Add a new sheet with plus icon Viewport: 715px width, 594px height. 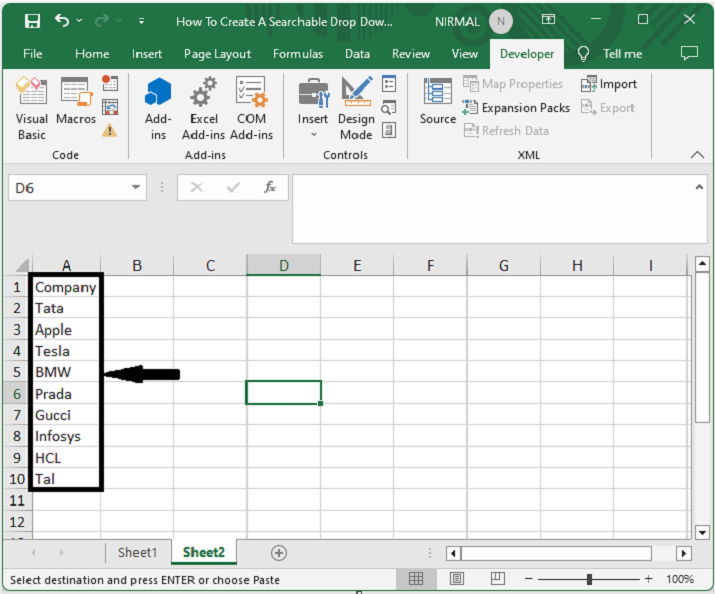(279, 553)
